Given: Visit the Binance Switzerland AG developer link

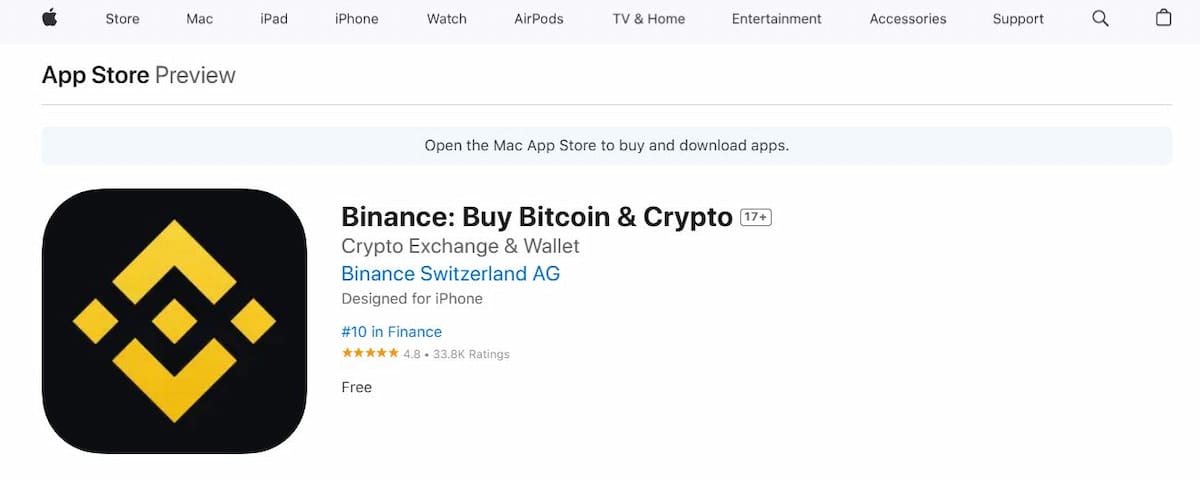Looking at the screenshot, I should pyautogui.click(x=450, y=273).
